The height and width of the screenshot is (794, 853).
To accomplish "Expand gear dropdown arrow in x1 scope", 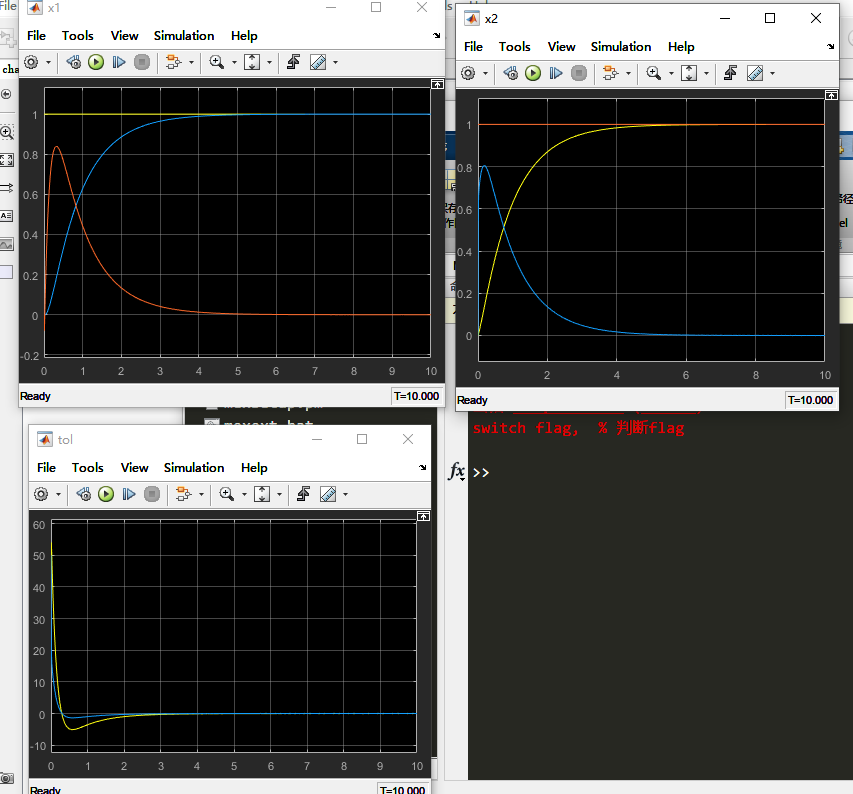I will [48, 63].
